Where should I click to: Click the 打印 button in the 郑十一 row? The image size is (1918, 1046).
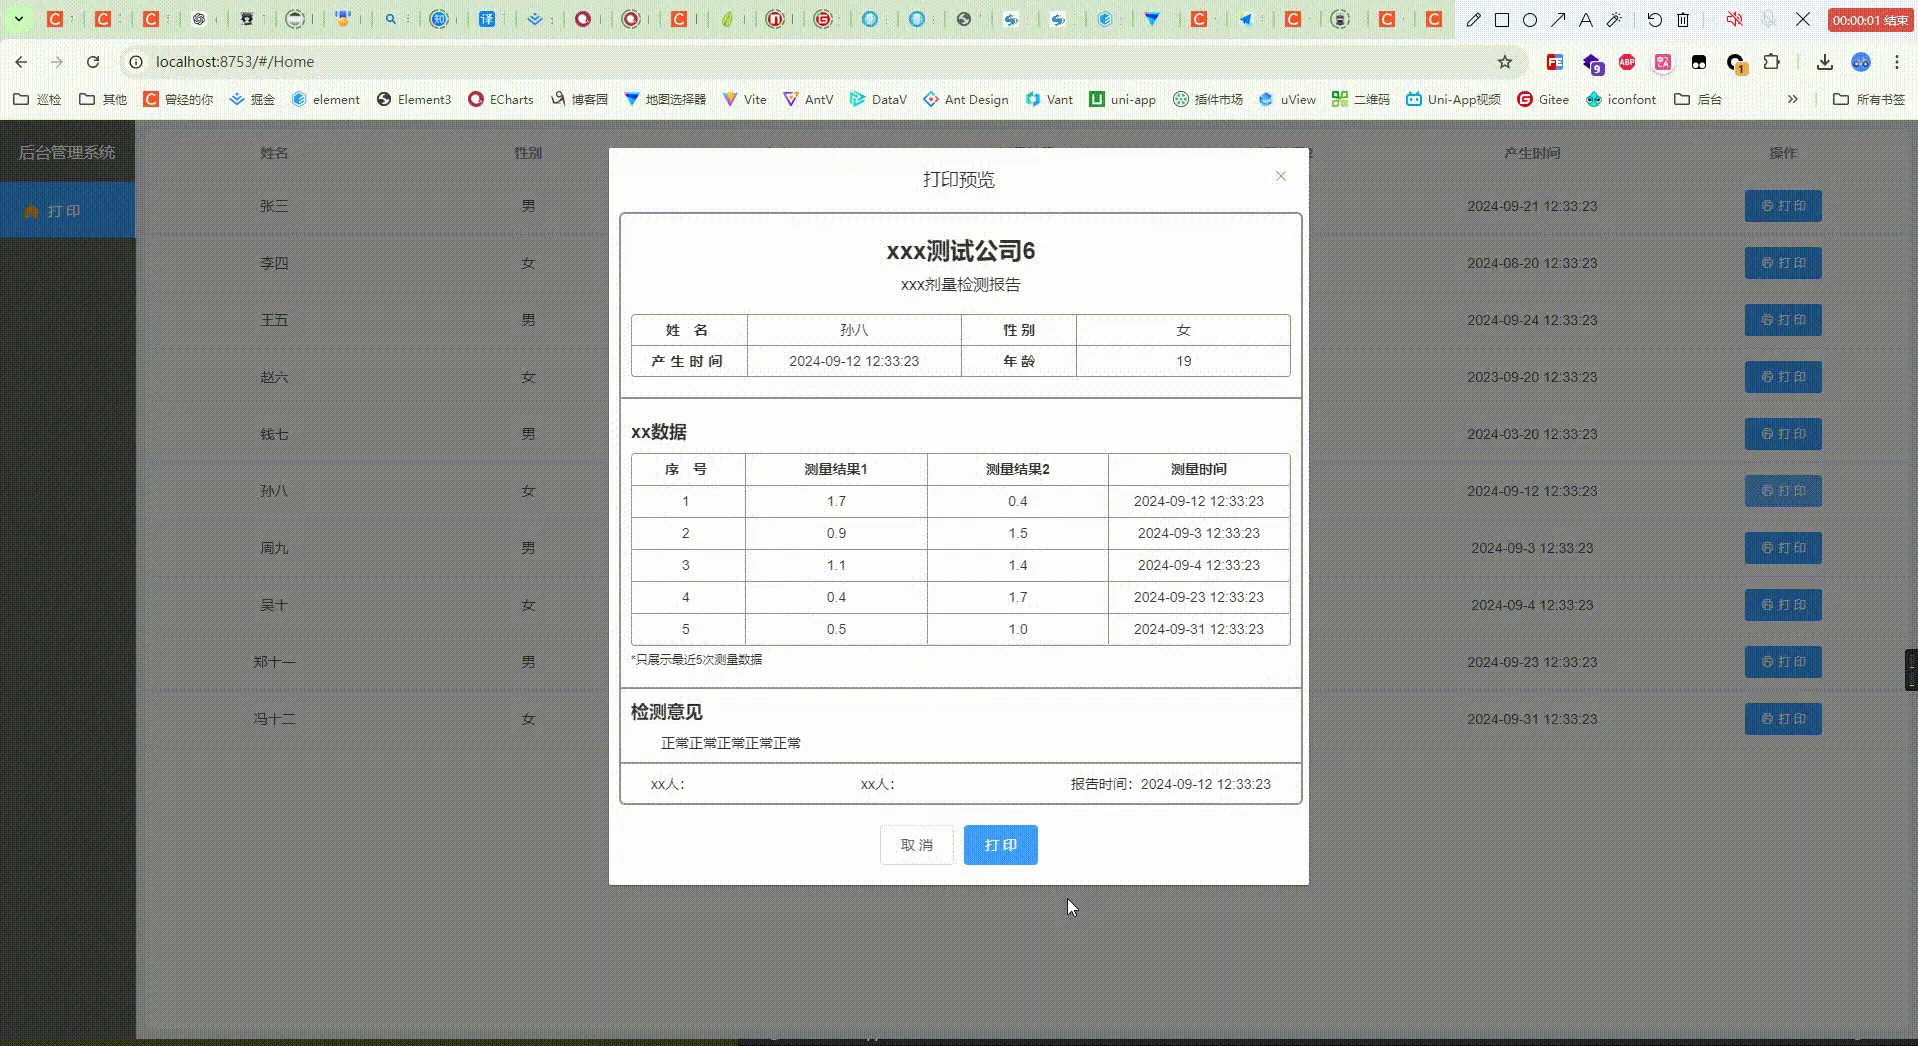(x=1783, y=662)
